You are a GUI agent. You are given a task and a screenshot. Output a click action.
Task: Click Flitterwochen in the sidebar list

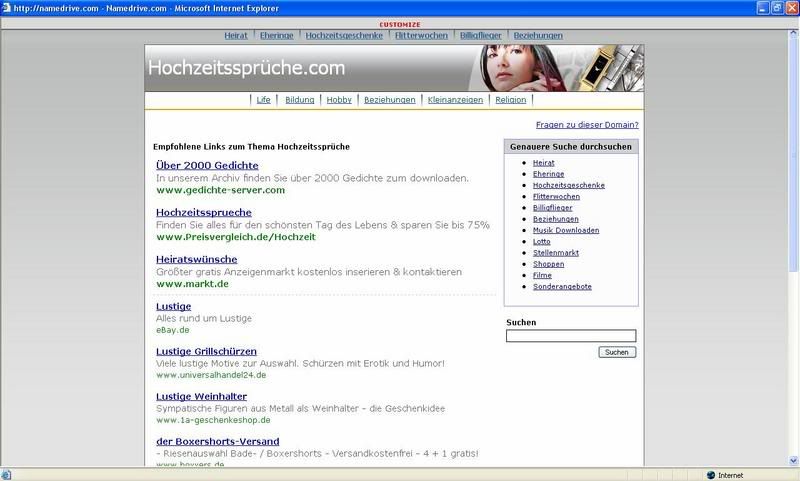pos(556,196)
